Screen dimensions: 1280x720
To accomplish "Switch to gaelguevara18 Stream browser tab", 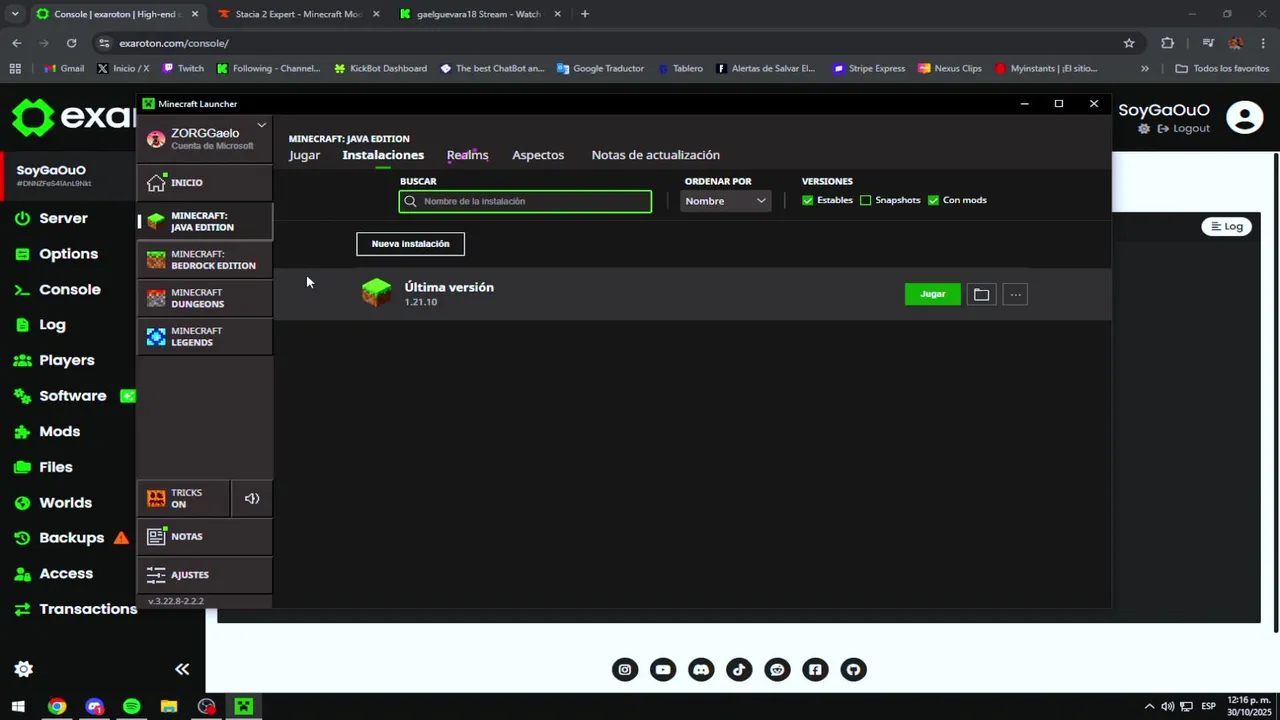I will 479,14.
